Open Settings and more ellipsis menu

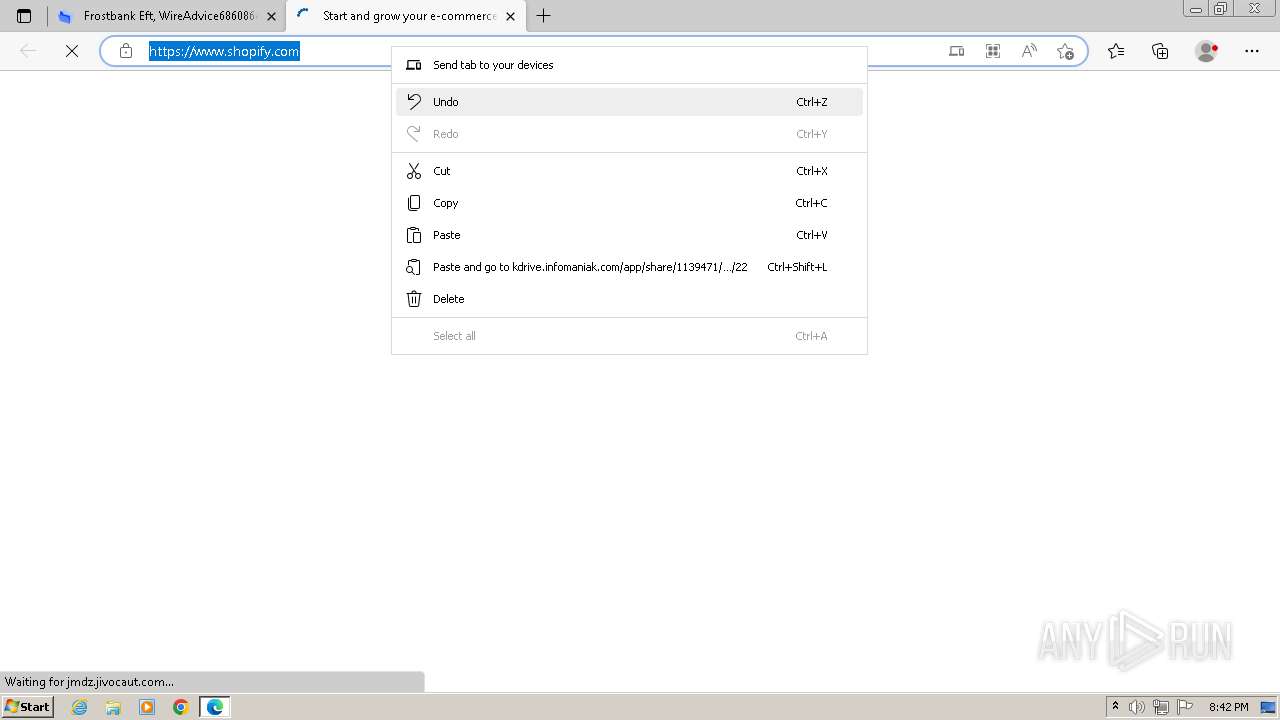1252,51
